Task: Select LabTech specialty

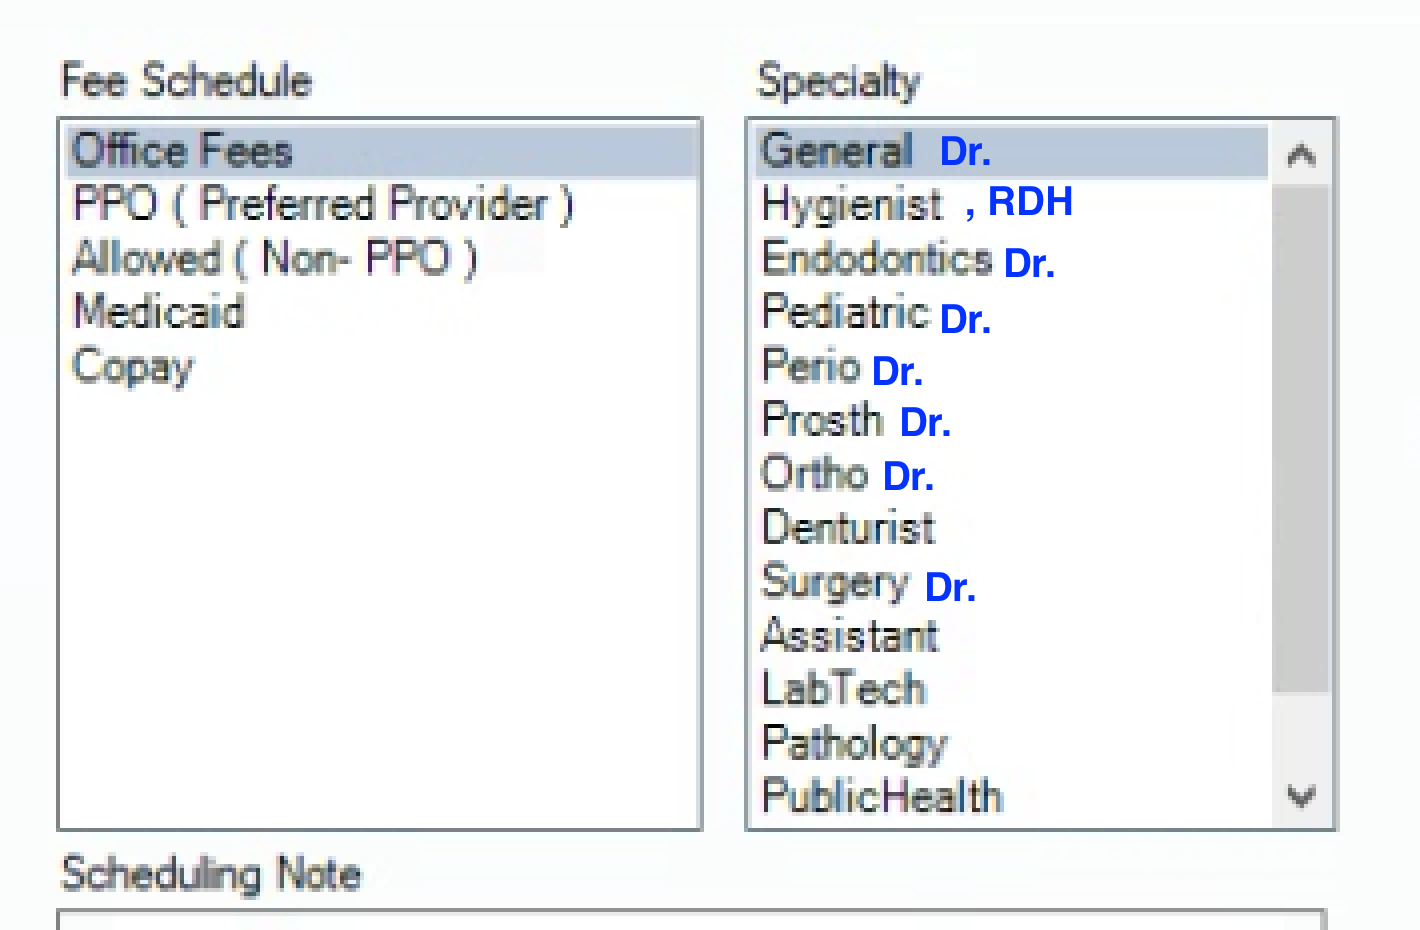Action: pyautogui.click(x=844, y=689)
